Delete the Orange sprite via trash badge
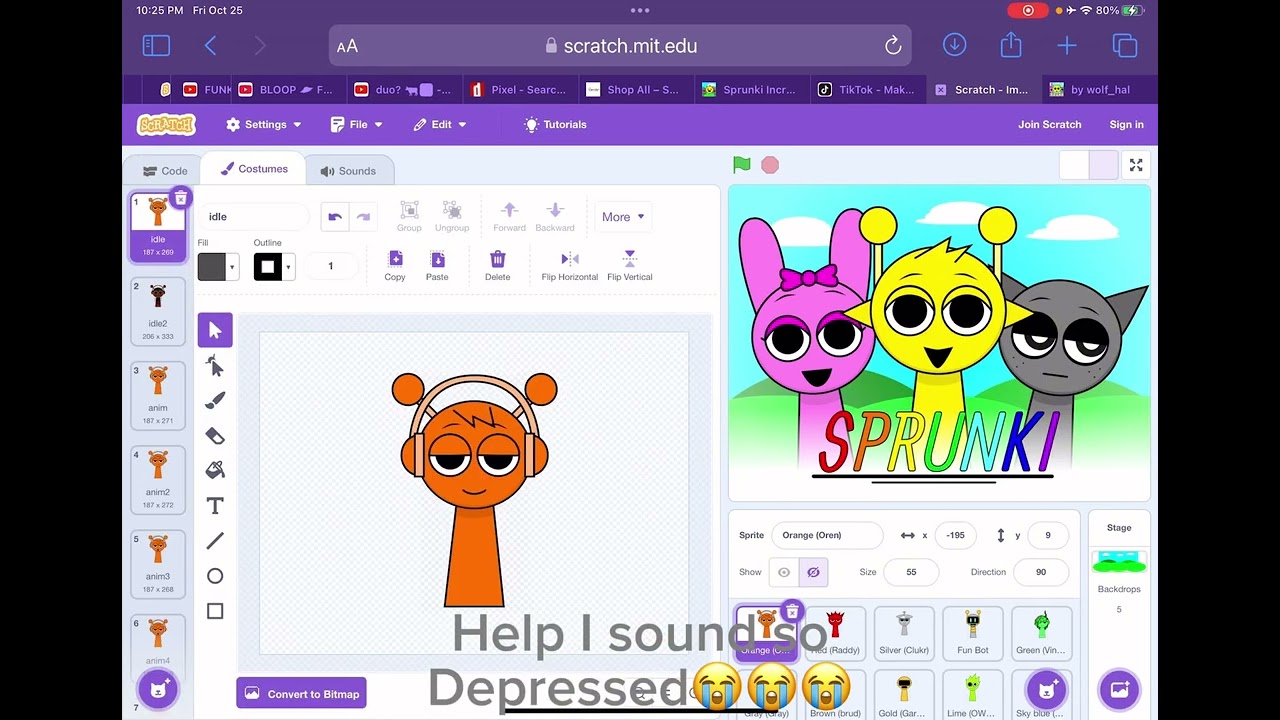 [792, 610]
